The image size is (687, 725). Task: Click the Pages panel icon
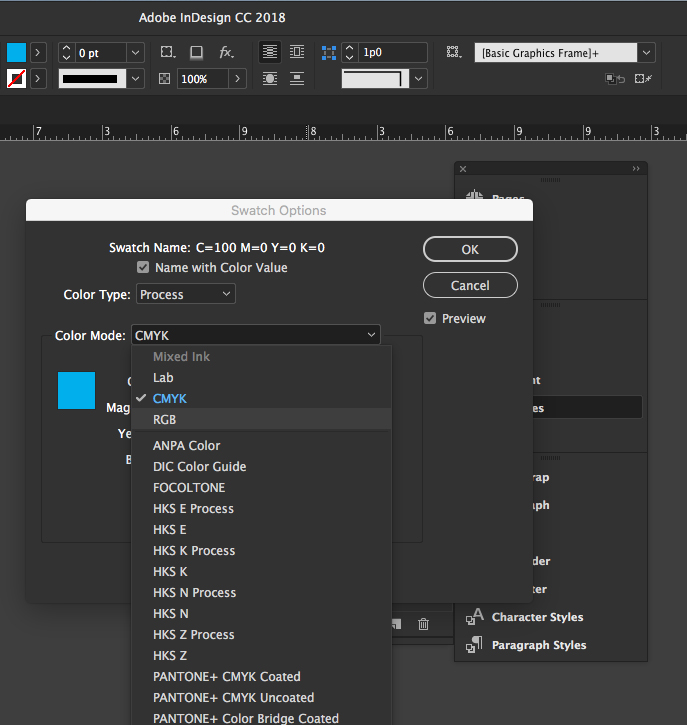point(475,197)
